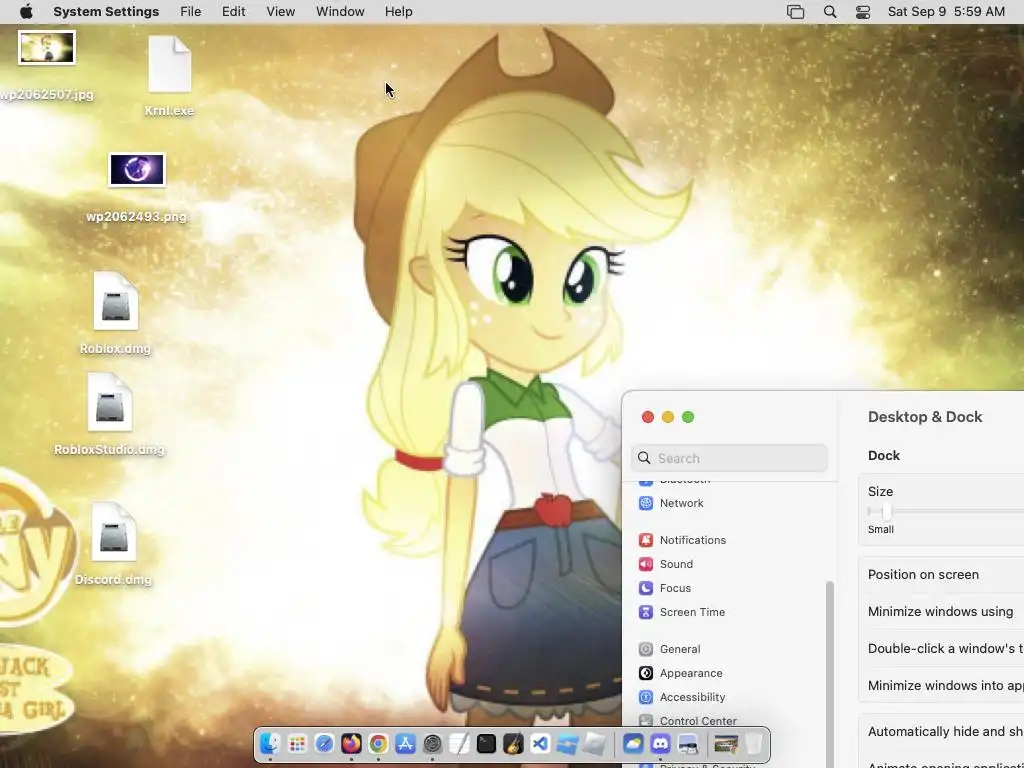Open the Apple menu
This screenshot has height=768, width=1024.
(x=26, y=12)
